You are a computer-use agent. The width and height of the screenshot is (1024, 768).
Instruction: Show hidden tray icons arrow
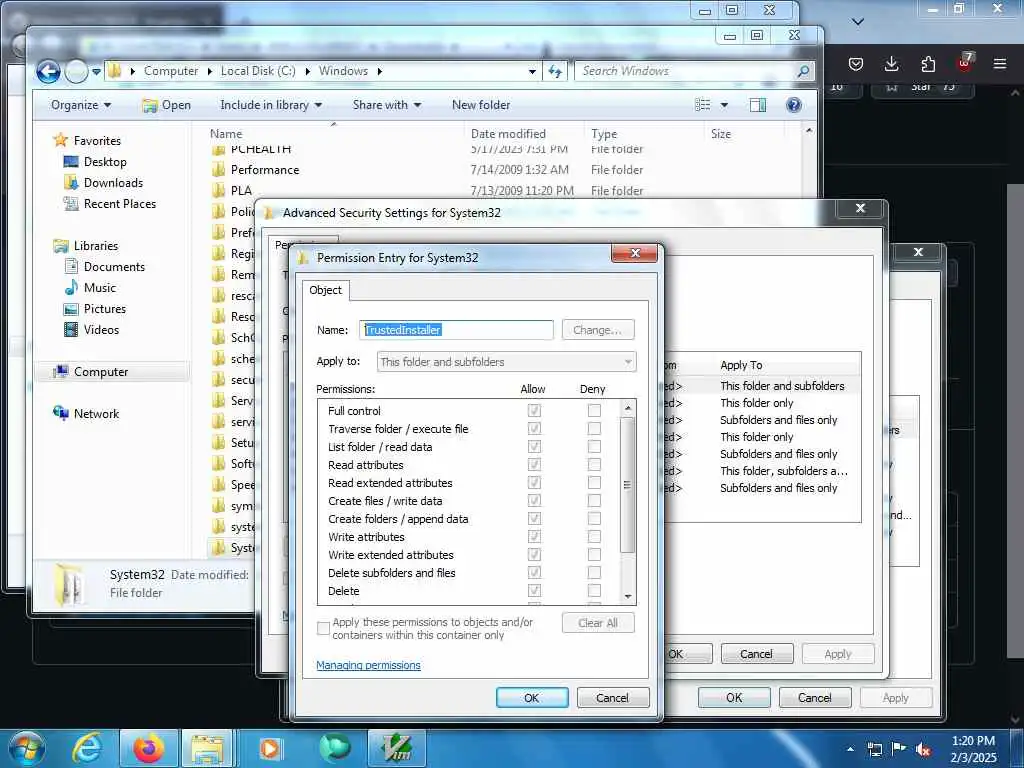850,749
